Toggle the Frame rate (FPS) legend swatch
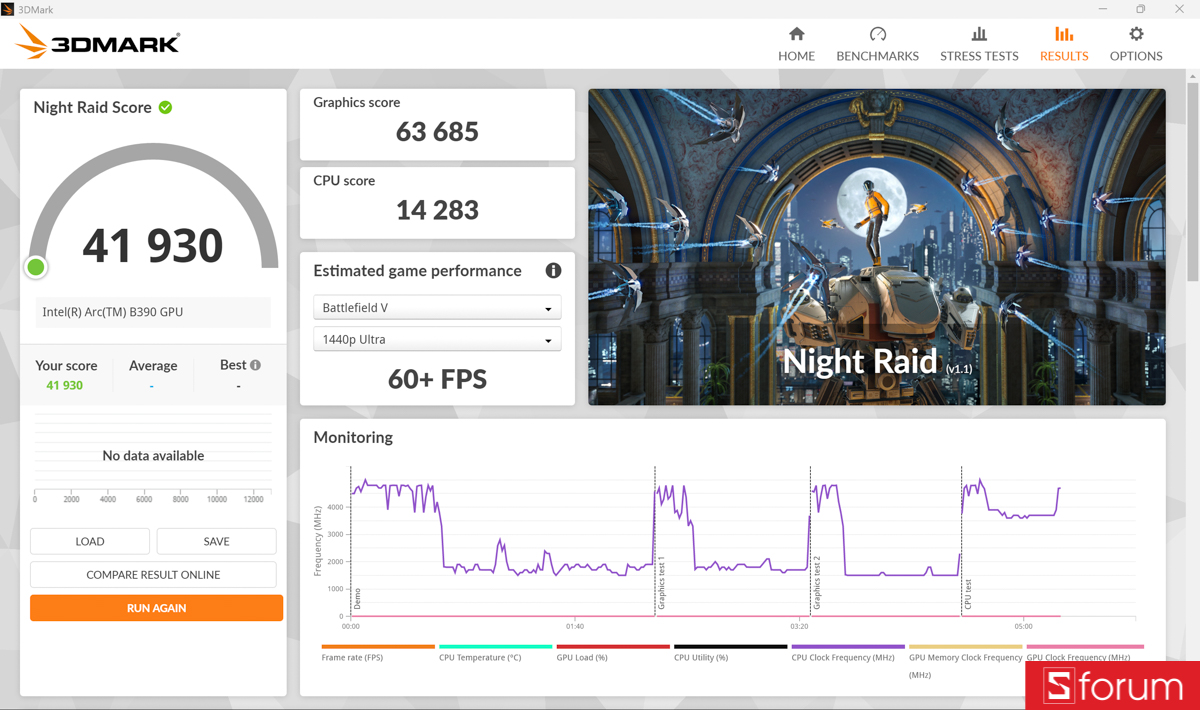 click(x=378, y=647)
